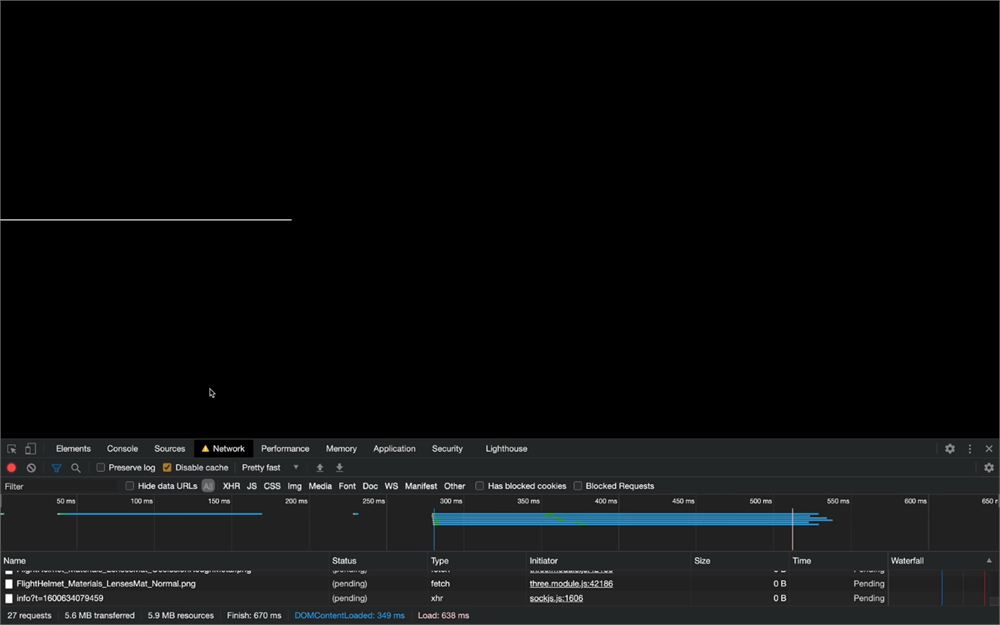Filter requests by XHR
Image resolution: width=1000 pixels, height=625 pixels.
pos(232,486)
